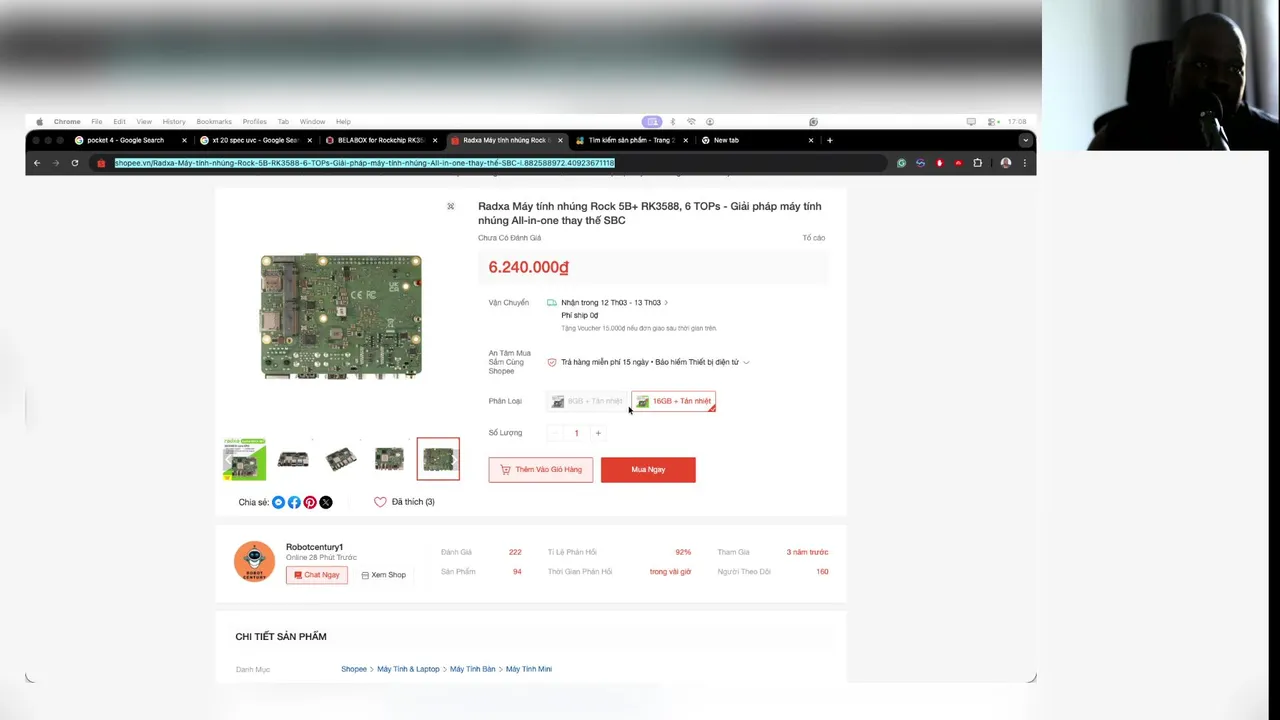Open the Bookmarks menu
The height and width of the screenshot is (720, 1280).
(214, 122)
